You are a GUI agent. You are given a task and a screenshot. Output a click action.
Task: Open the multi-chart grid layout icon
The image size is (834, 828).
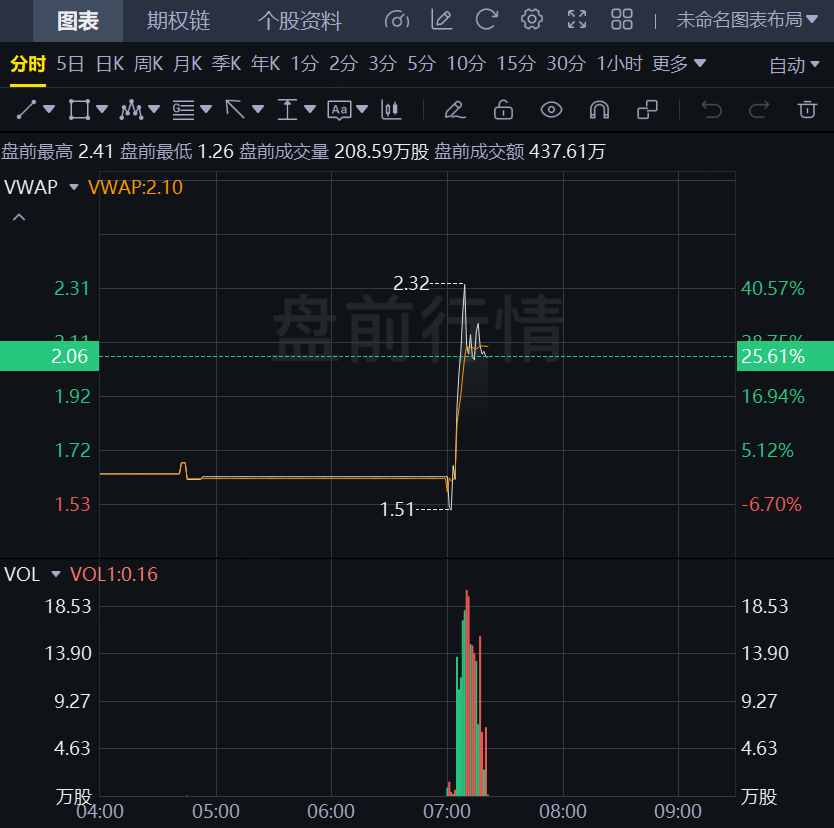622,19
